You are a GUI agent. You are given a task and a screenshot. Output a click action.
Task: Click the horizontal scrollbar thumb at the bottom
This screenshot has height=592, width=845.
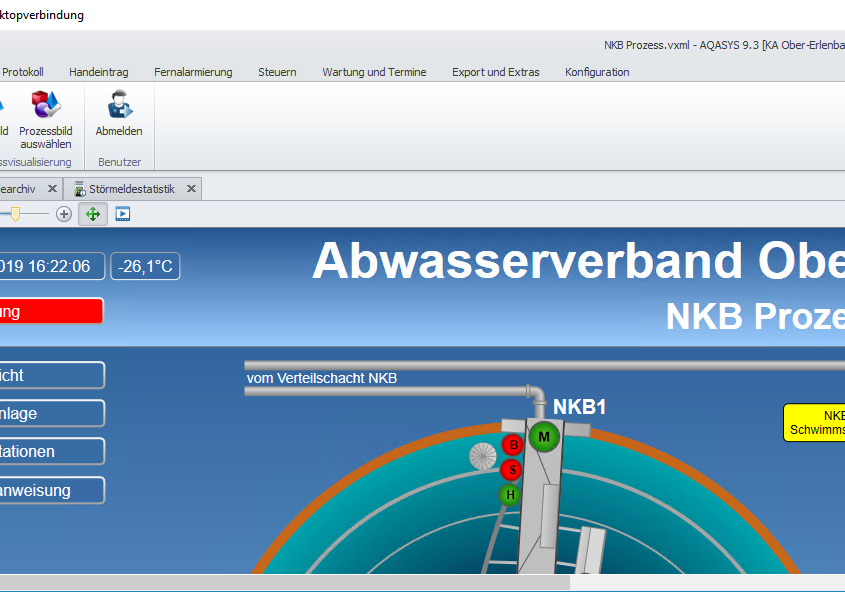point(285,582)
